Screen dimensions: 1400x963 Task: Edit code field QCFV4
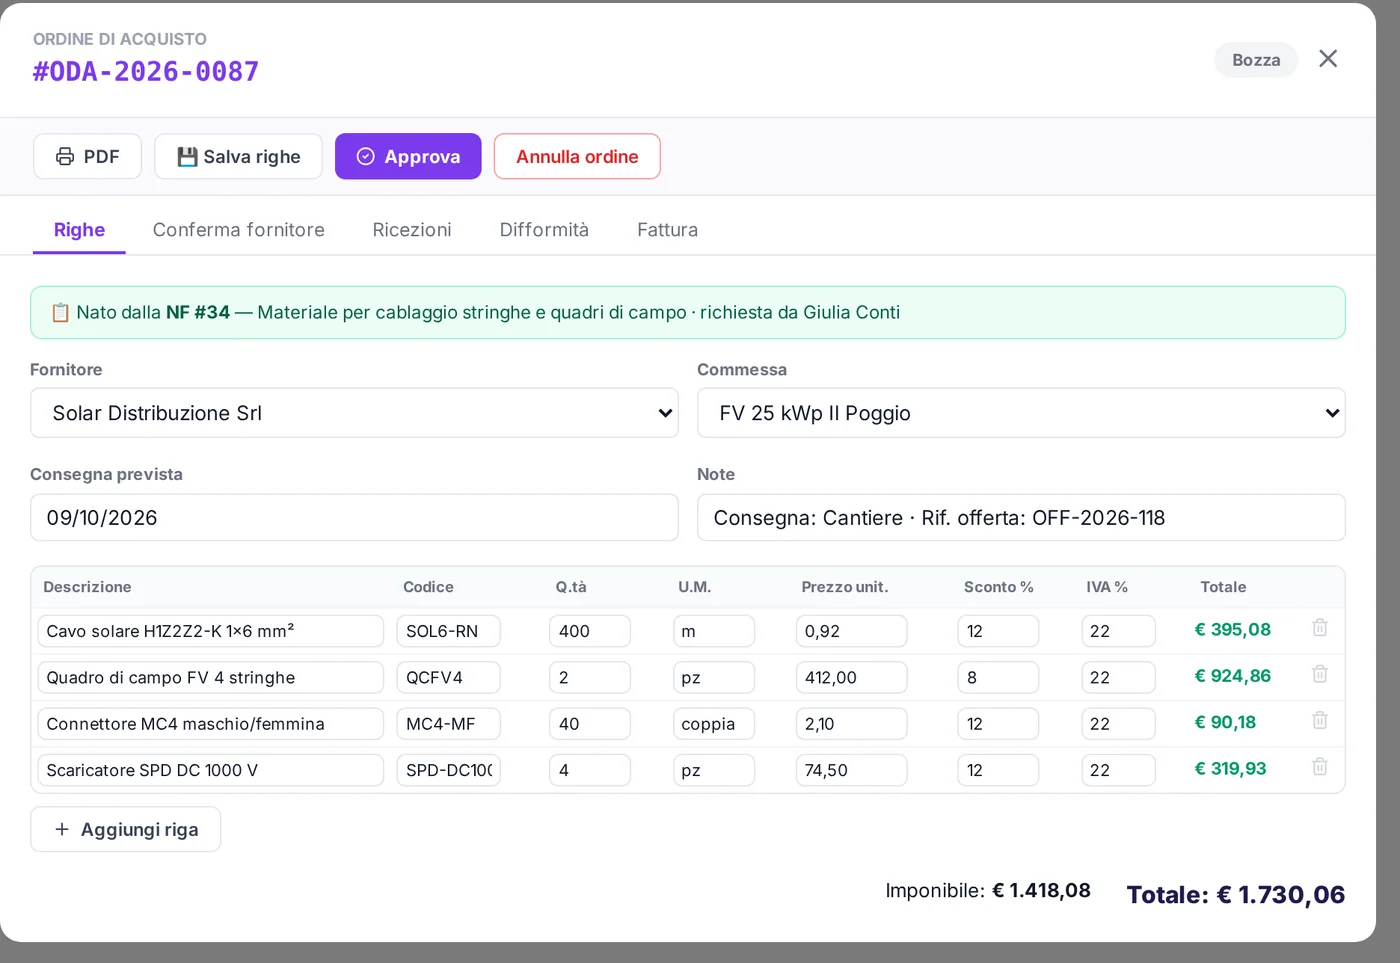pyautogui.click(x=449, y=677)
